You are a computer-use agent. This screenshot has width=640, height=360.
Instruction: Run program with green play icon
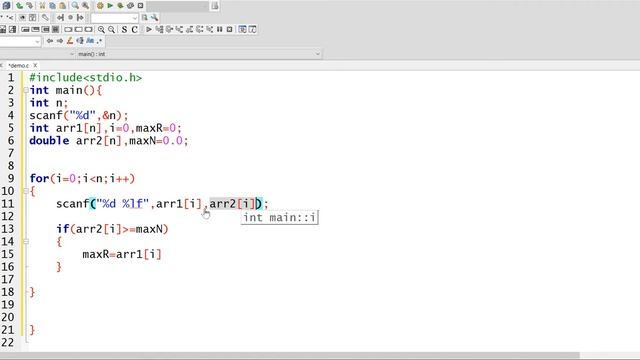(110, 6)
